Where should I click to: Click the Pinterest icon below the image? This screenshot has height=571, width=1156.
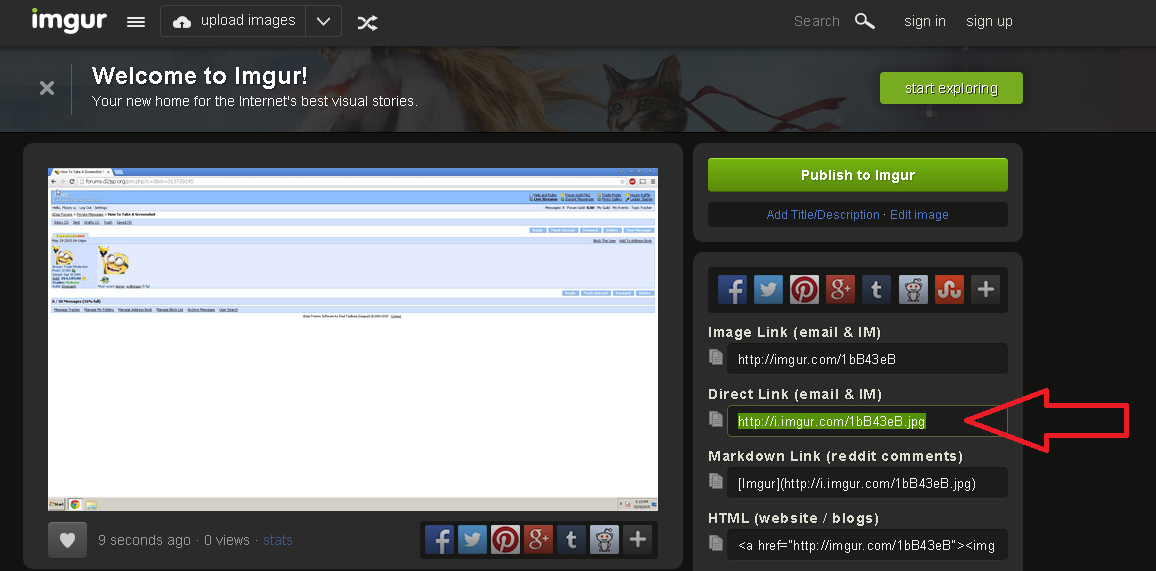point(506,540)
